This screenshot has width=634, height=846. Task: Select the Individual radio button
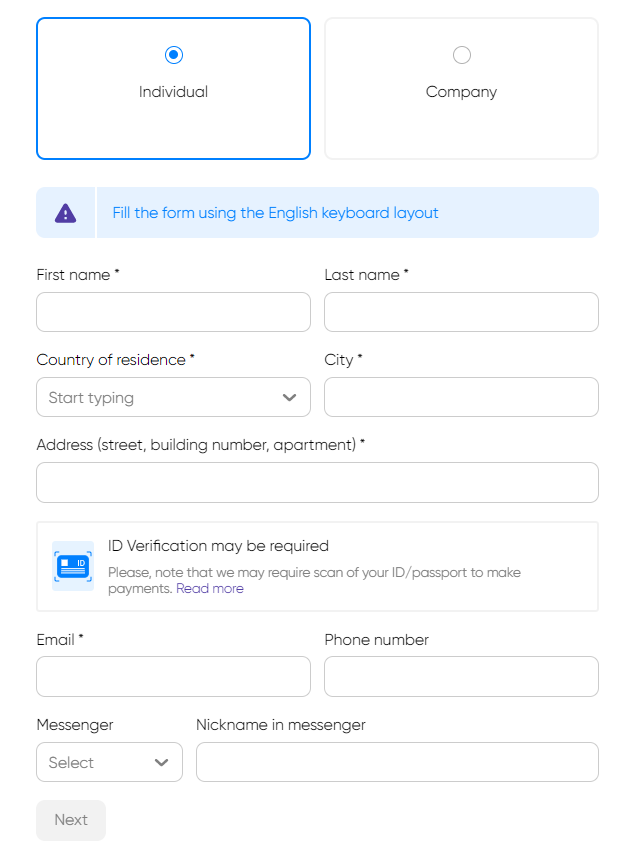[x=174, y=55]
